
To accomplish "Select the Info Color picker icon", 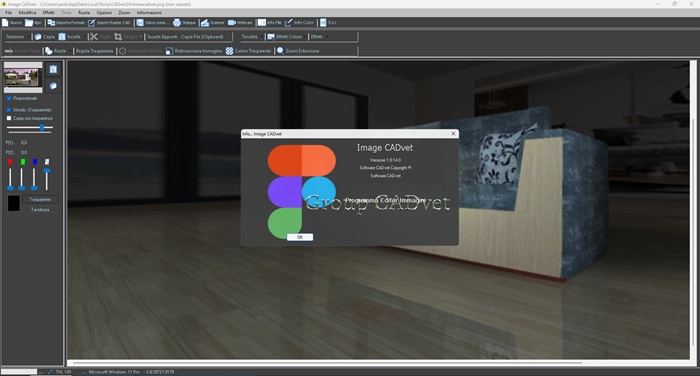I will click(288, 22).
